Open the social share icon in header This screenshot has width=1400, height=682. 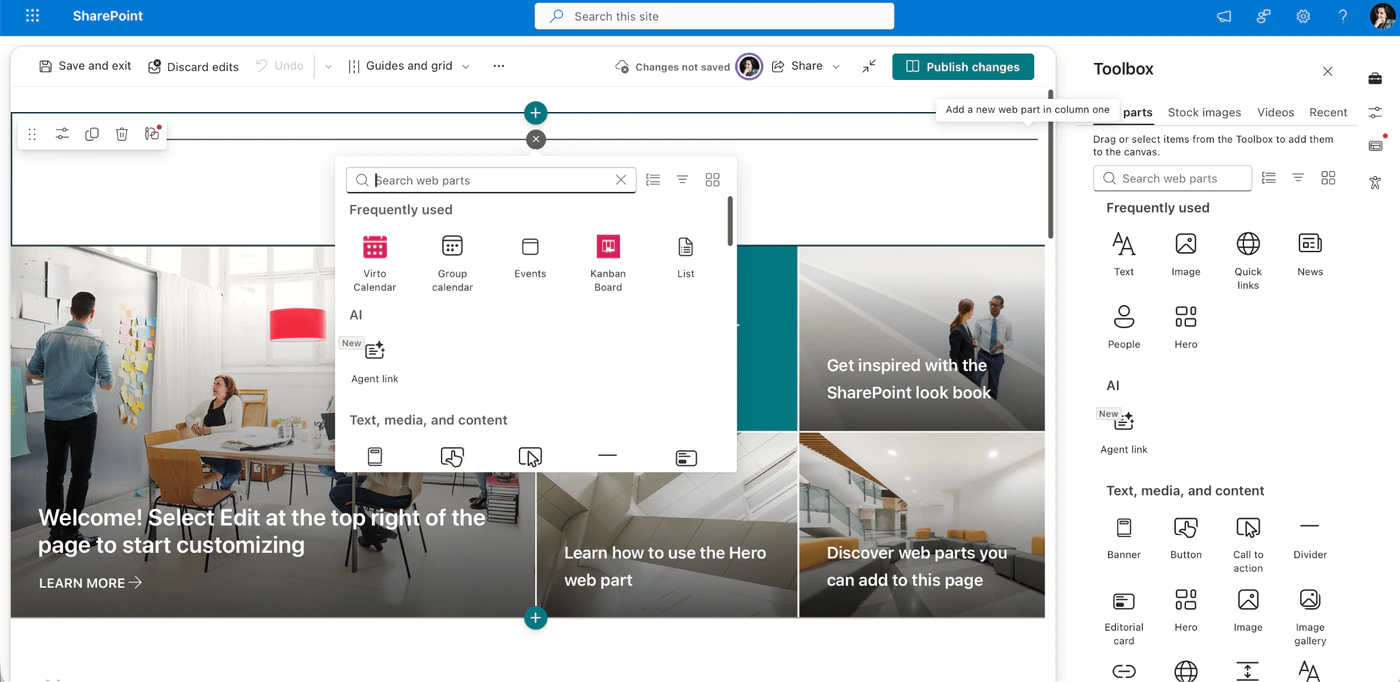[1264, 16]
